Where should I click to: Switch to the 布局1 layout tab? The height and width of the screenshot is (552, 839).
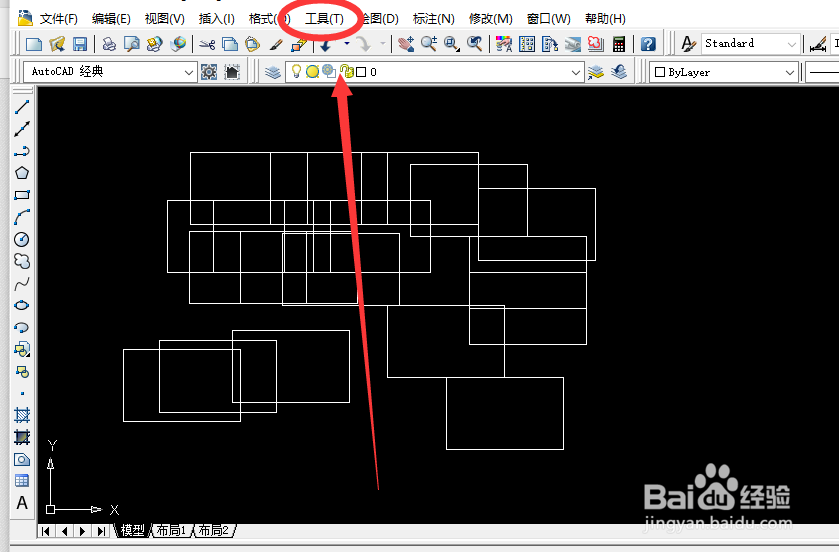click(171, 531)
